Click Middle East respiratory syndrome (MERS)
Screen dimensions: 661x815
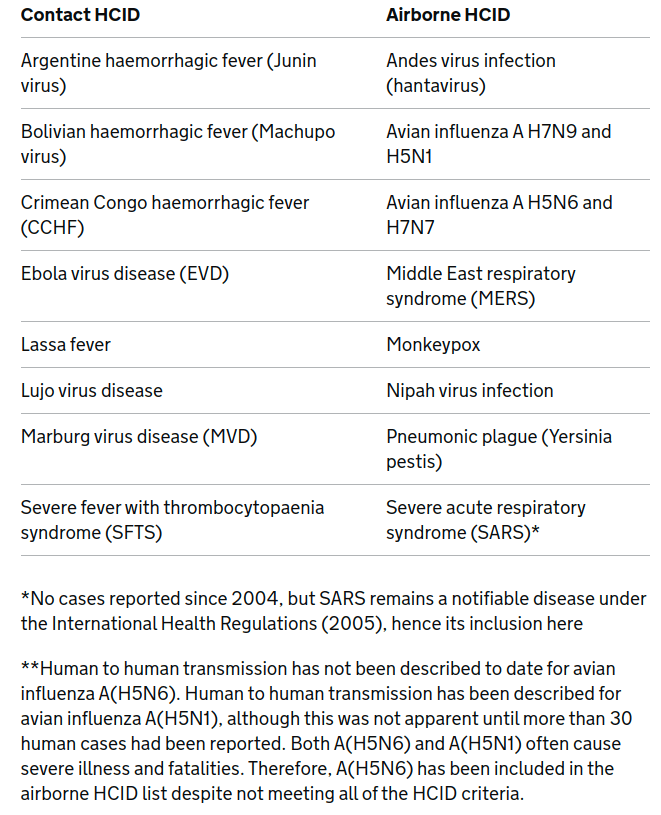click(x=481, y=286)
